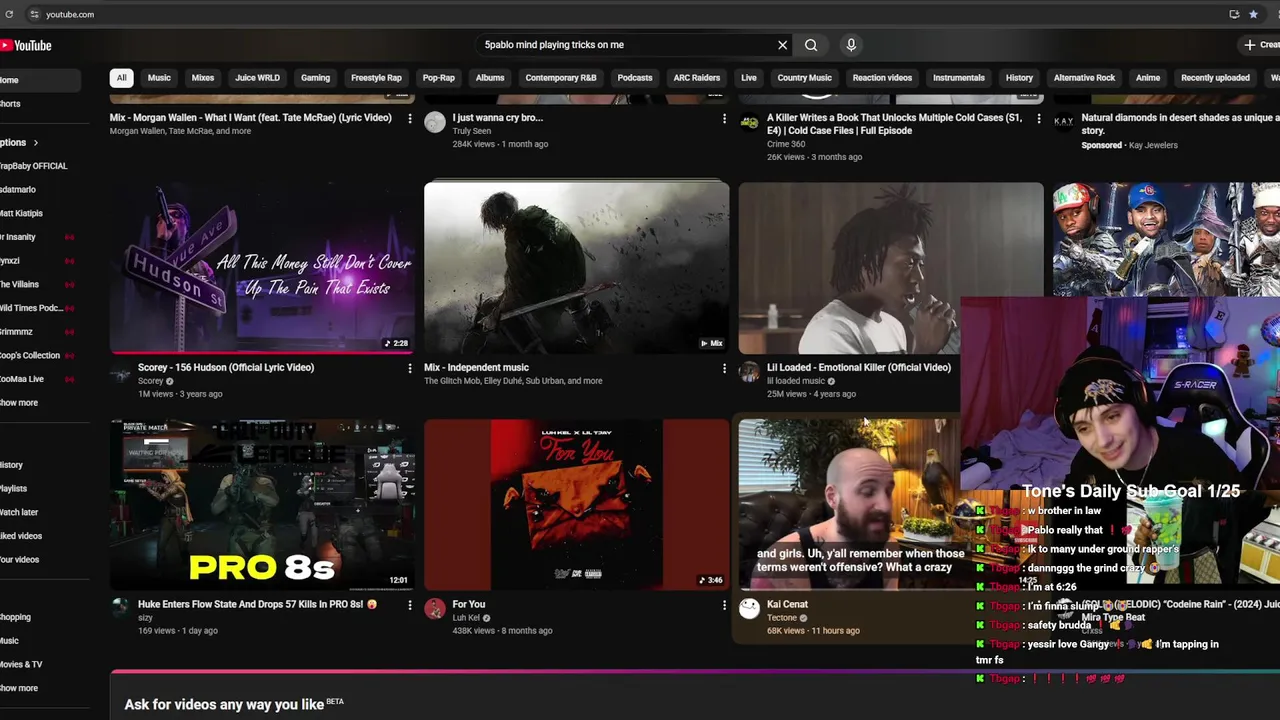Open options menu for Morgan Wallen mix
1280x720 pixels.
tap(409, 118)
